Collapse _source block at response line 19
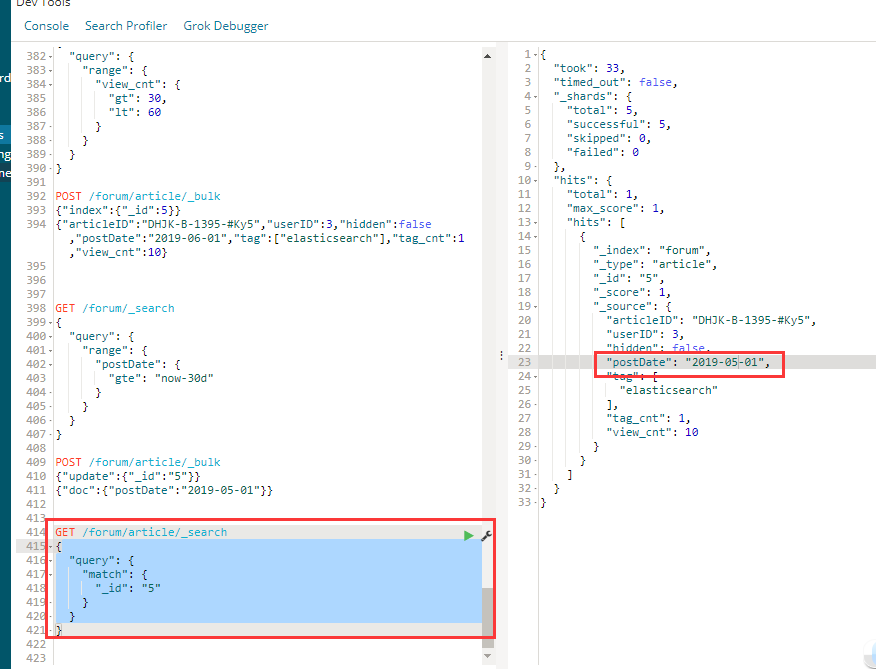This screenshot has height=669, width=876. [x=535, y=306]
